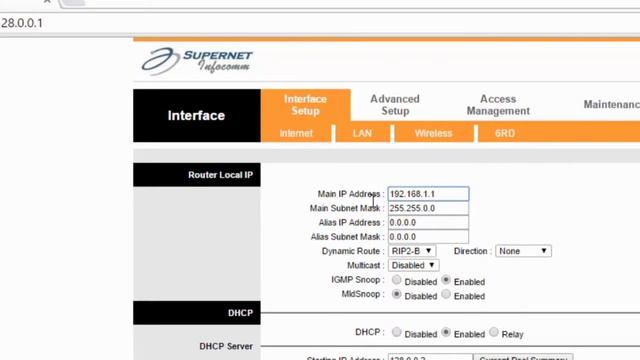640x360 pixels.
Task: Open the Advanced Setup tab
Action: tap(395, 105)
